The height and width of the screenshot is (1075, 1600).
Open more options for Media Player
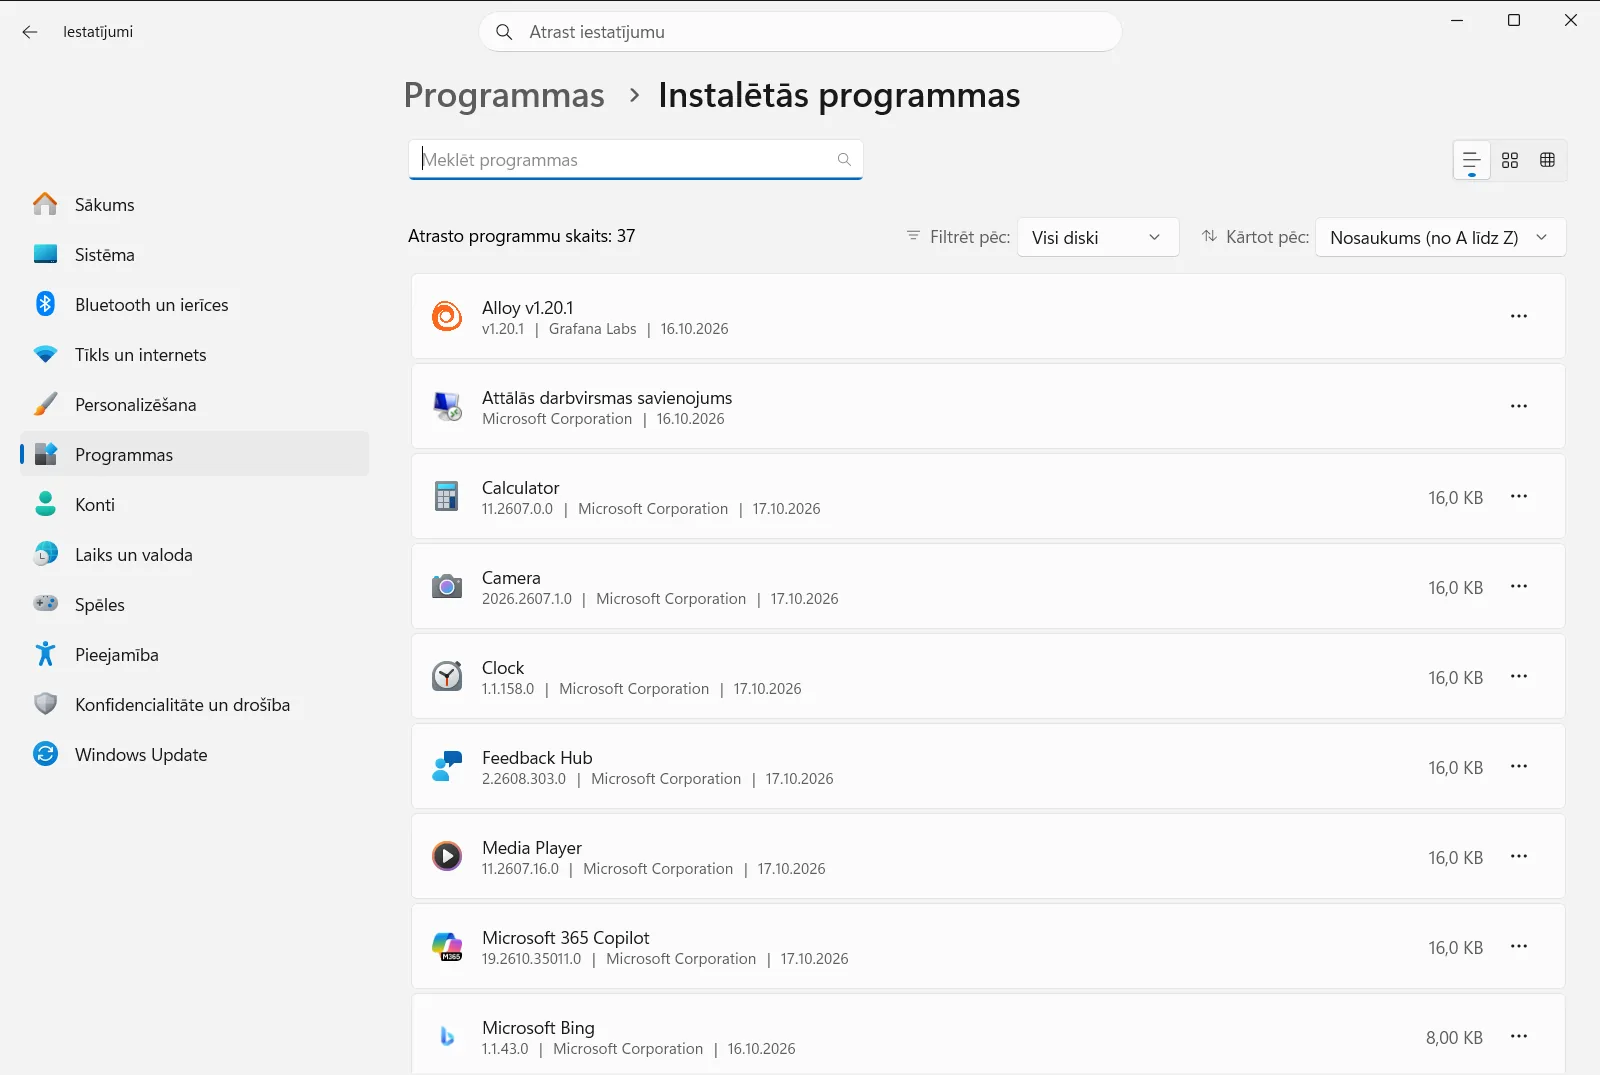(x=1519, y=856)
